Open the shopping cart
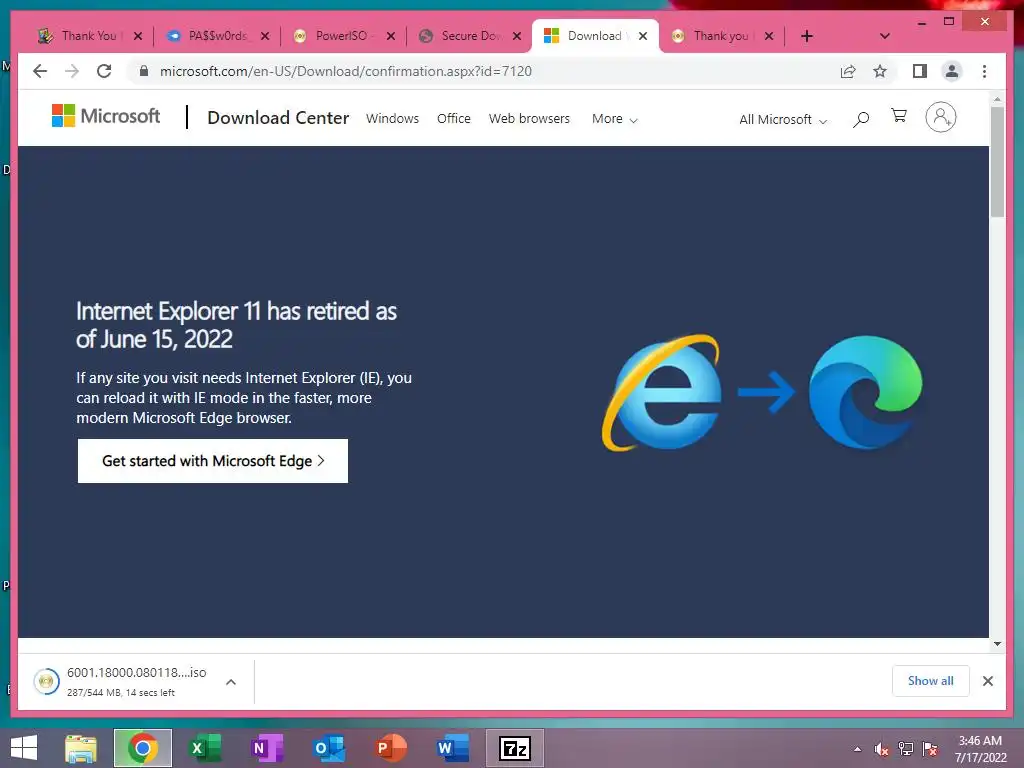The image size is (1024, 768). pos(899,116)
